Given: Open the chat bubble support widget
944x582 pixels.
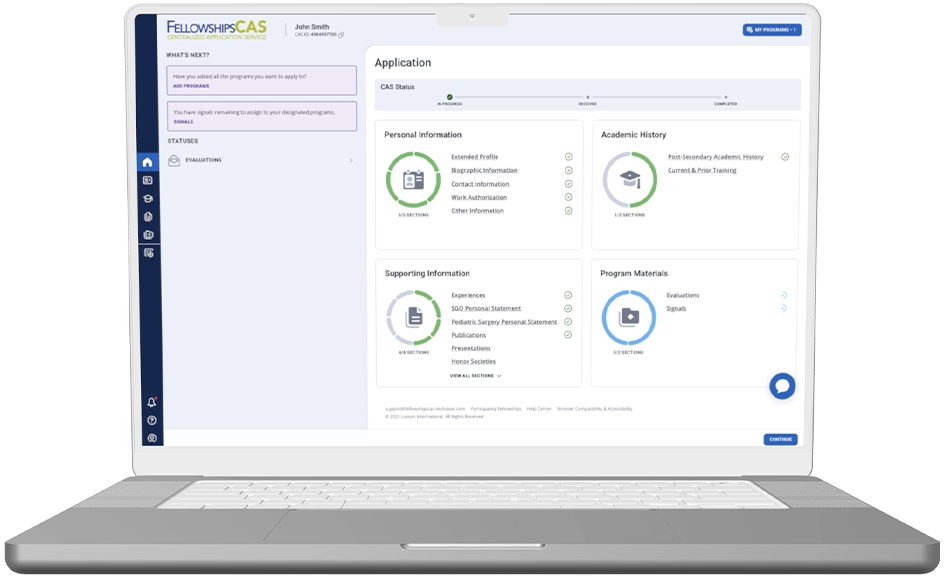Looking at the screenshot, I should pos(782,386).
